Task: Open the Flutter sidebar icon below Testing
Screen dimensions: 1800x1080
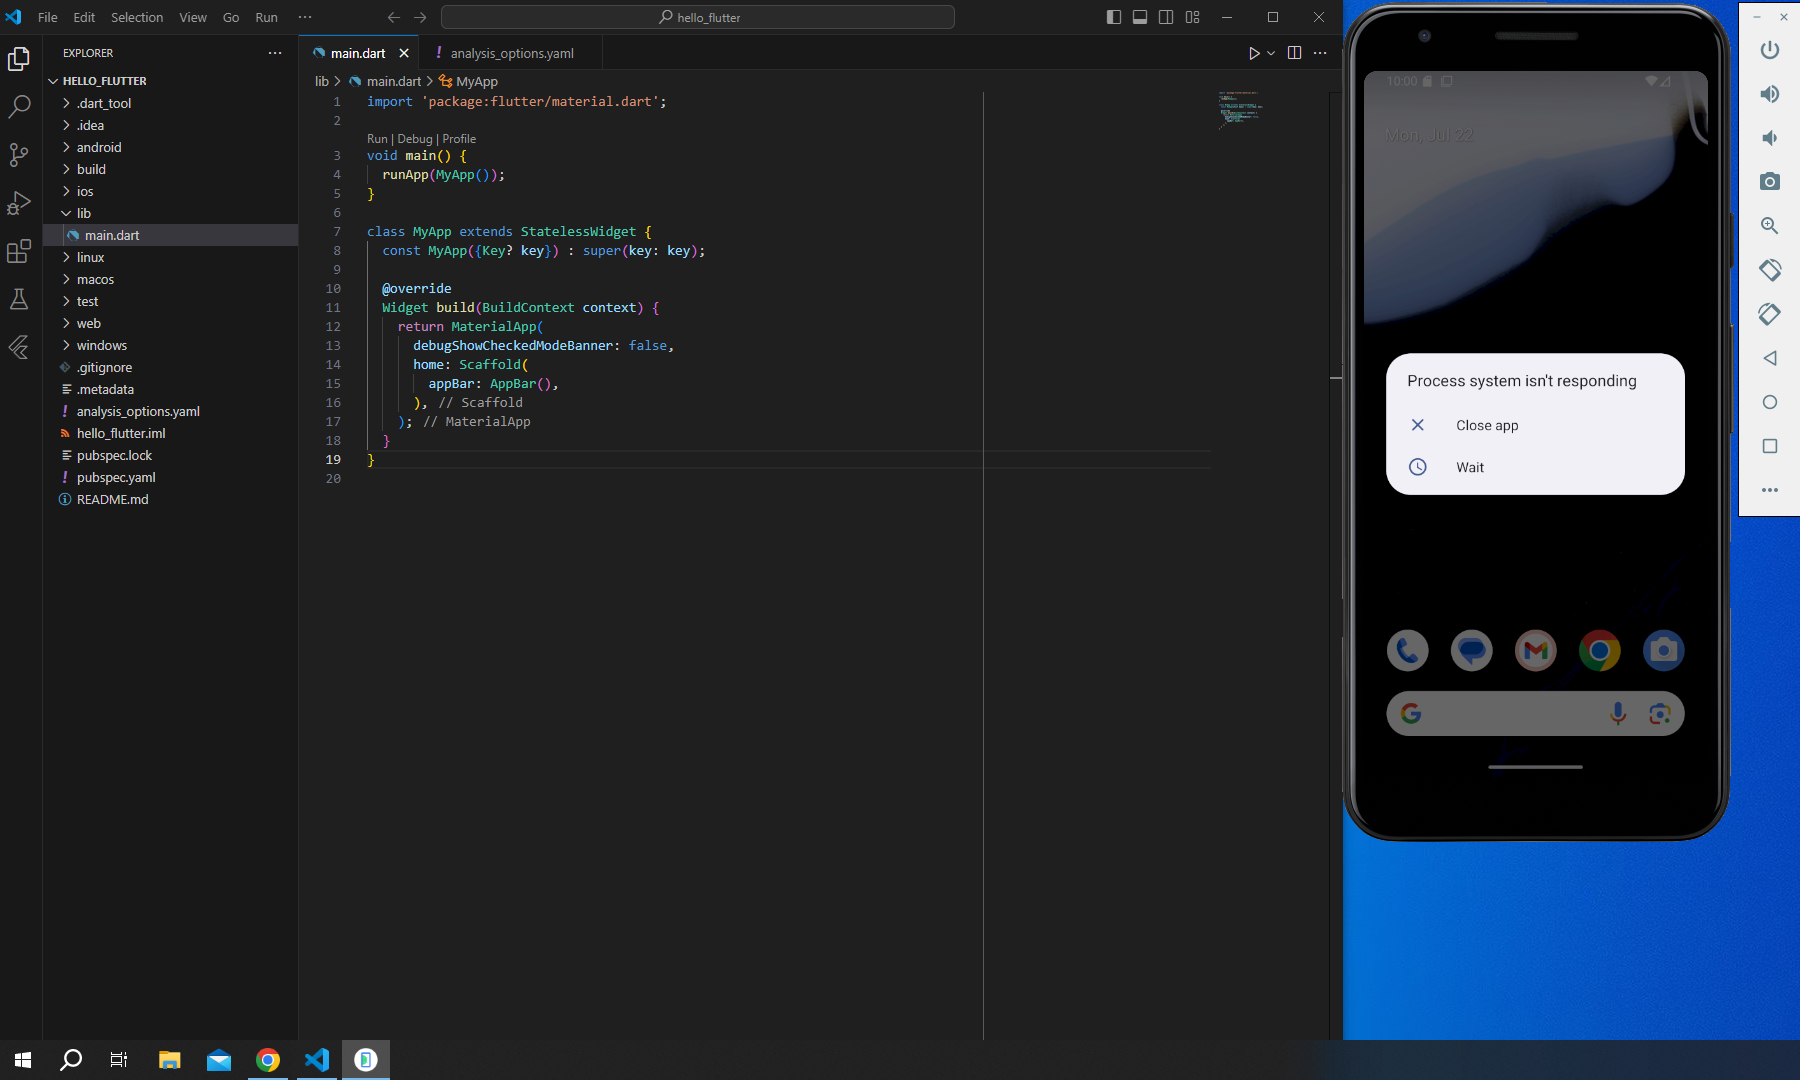Action: tap(19, 347)
